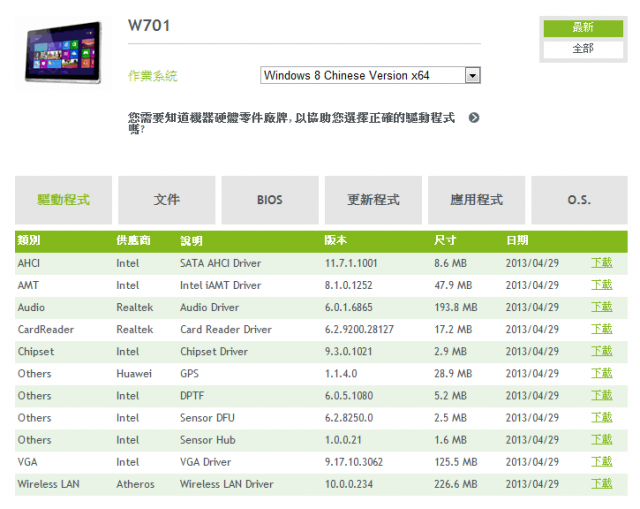Click the 作業系統 label

153,76
